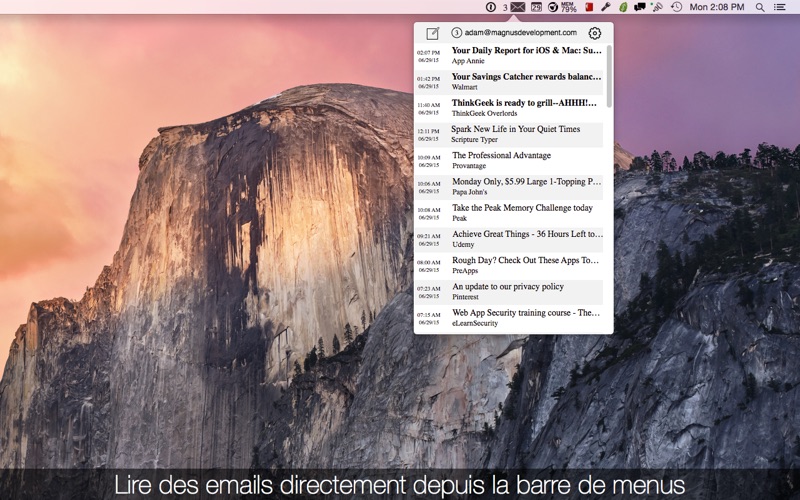Click the account adam@magnusdevelopment.com
The width and height of the screenshot is (800, 500).
tap(520, 33)
